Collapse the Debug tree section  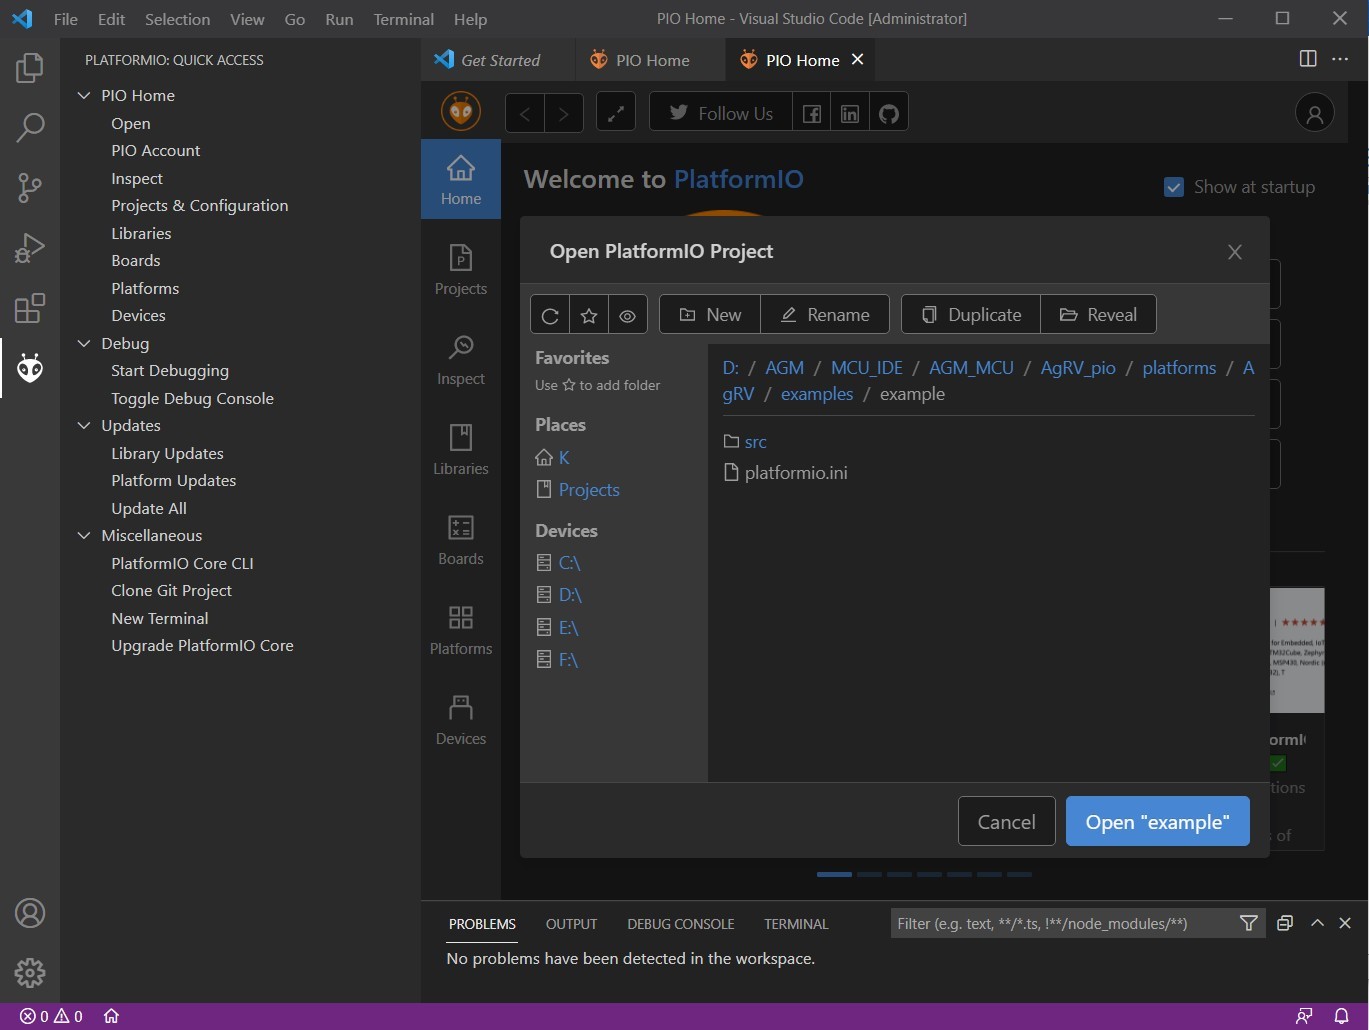pos(84,343)
